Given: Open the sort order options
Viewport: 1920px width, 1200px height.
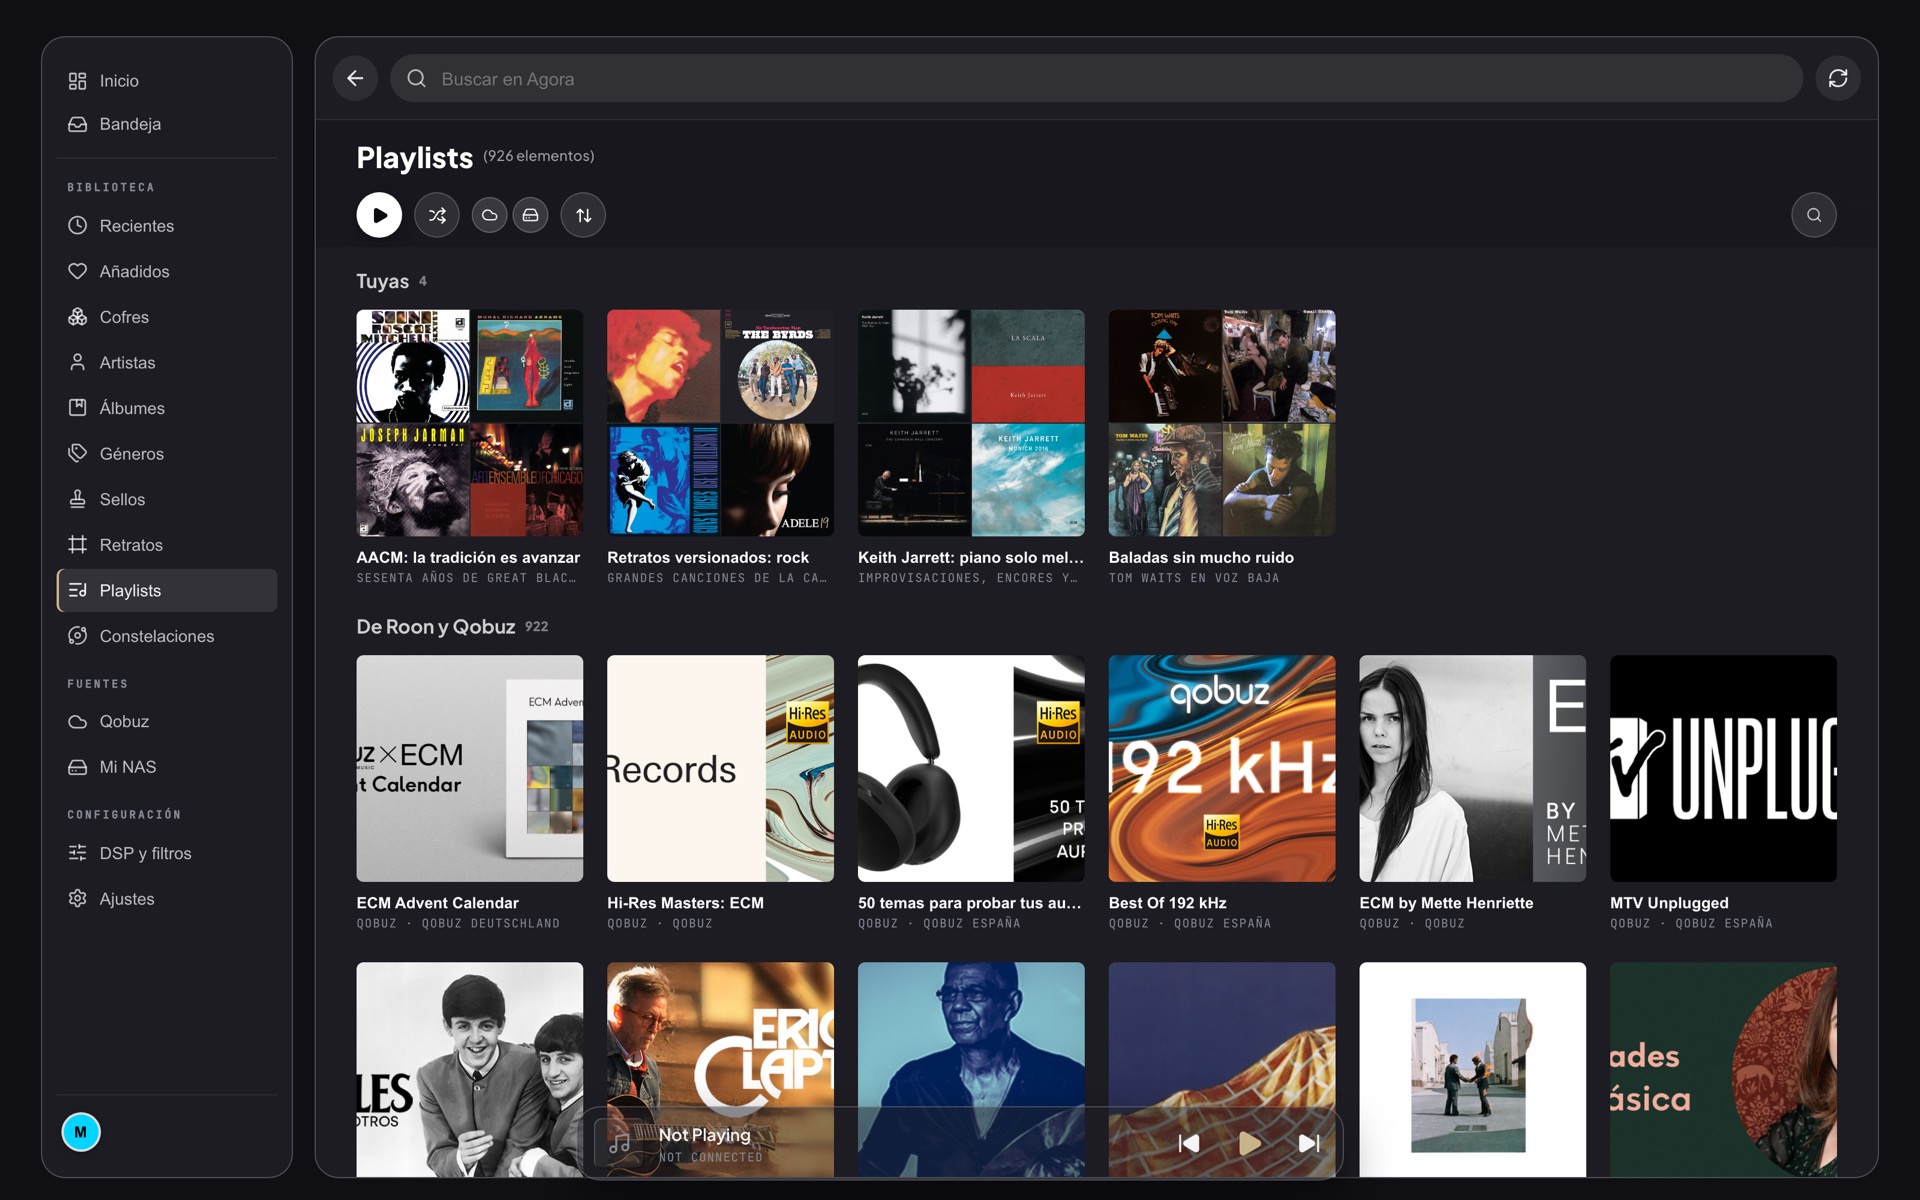Looking at the screenshot, I should pos(583,215).
